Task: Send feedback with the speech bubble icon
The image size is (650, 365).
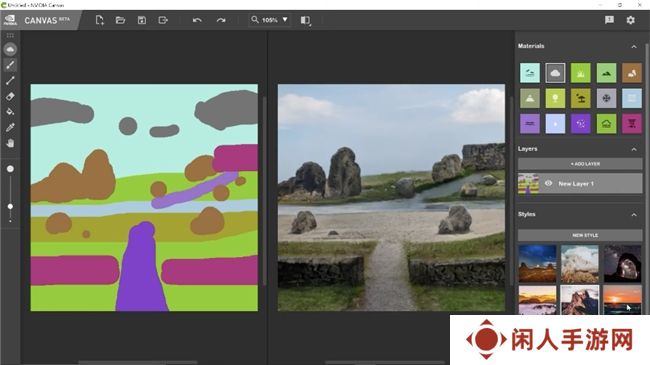Action: click(x=609, y=20)
